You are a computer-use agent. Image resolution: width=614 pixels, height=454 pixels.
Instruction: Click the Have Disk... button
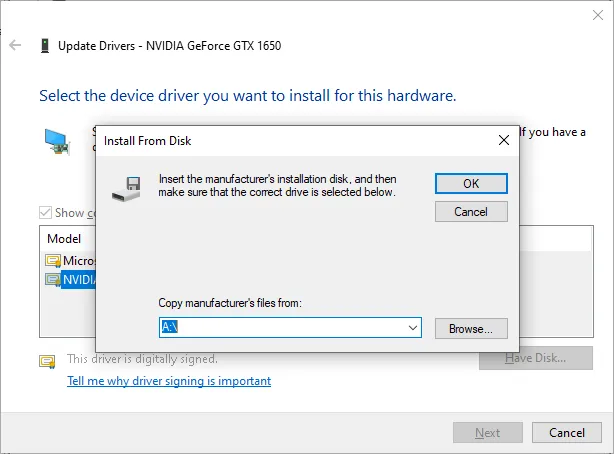click(x=535, y=358)
